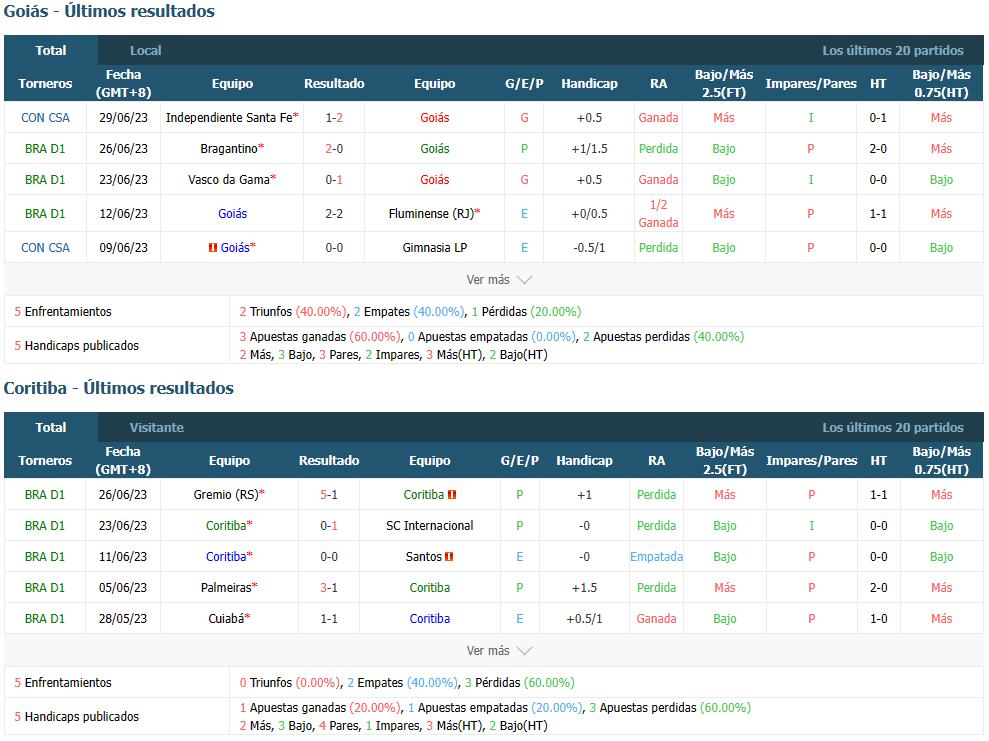Click Coritiba '1 Apuestas empatadas (20.00%)' text
The height and width of the screenshot is (741, 989).
click(495, 708)
